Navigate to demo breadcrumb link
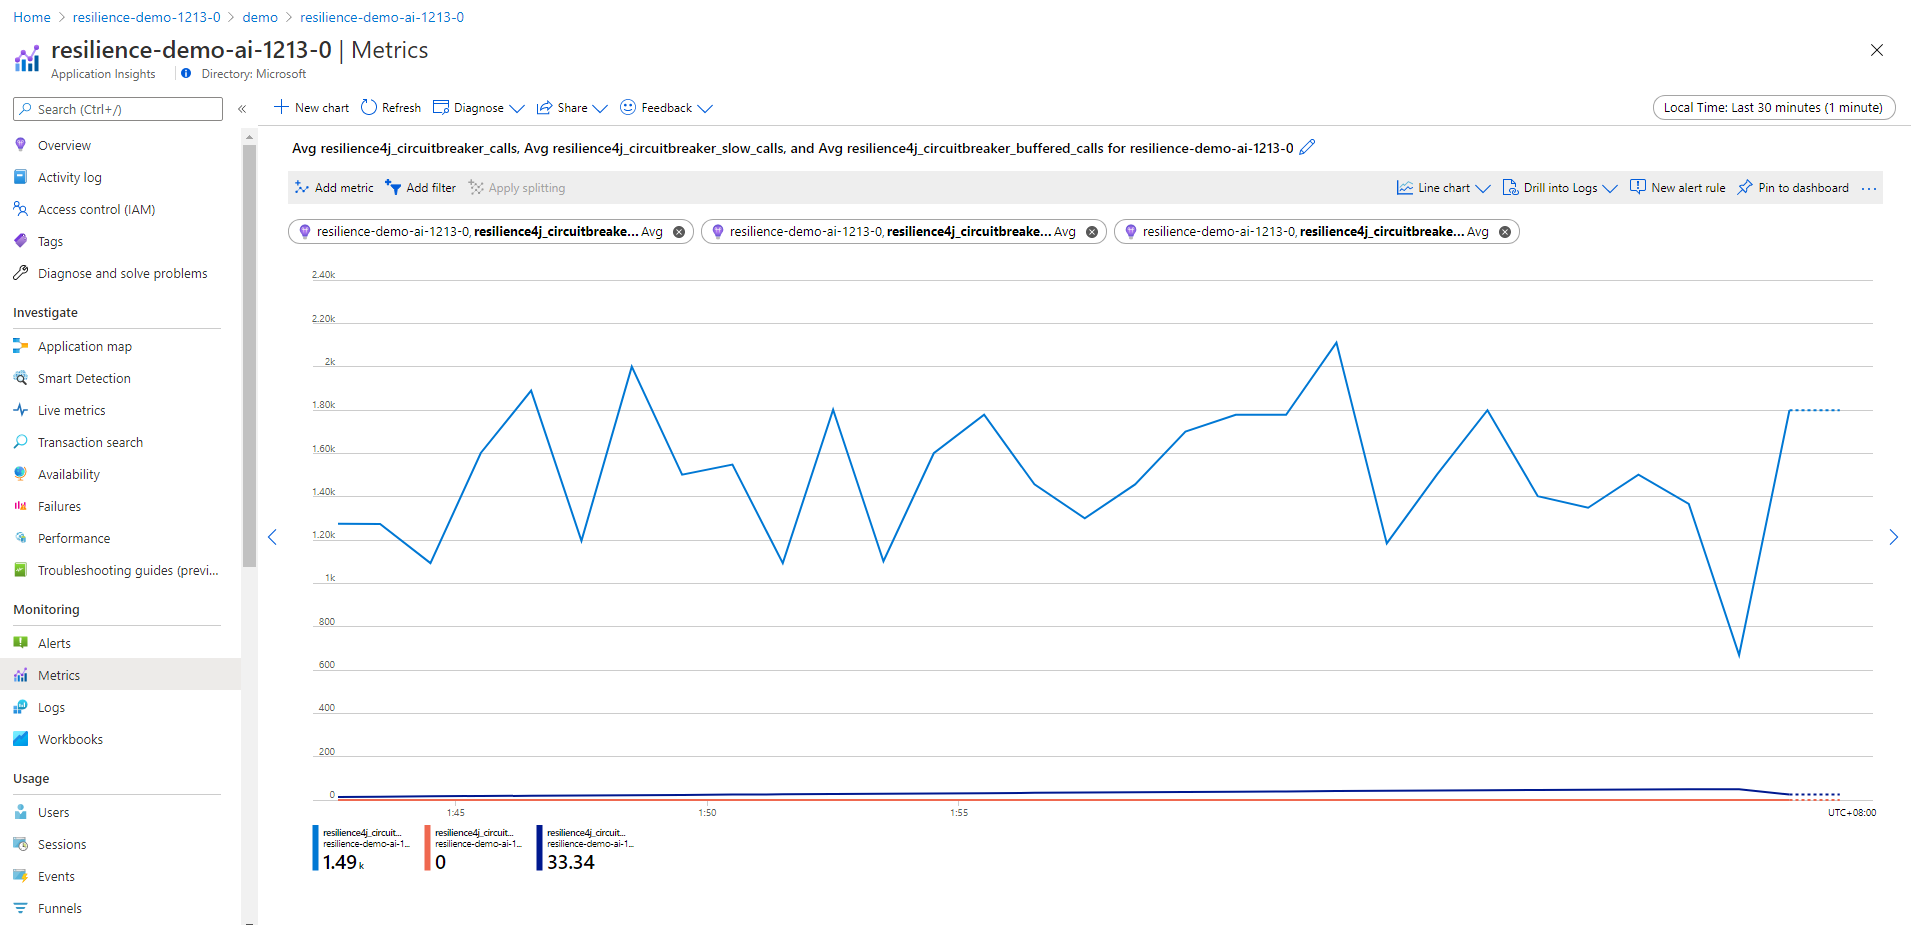This screenshot has width=1911, height=925. 260,17
